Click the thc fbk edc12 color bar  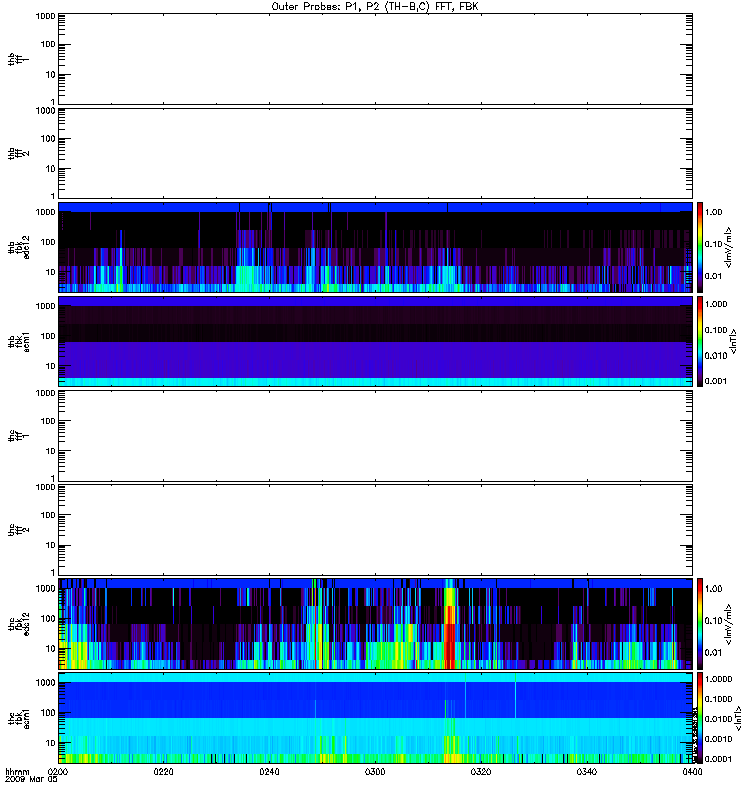700,624
